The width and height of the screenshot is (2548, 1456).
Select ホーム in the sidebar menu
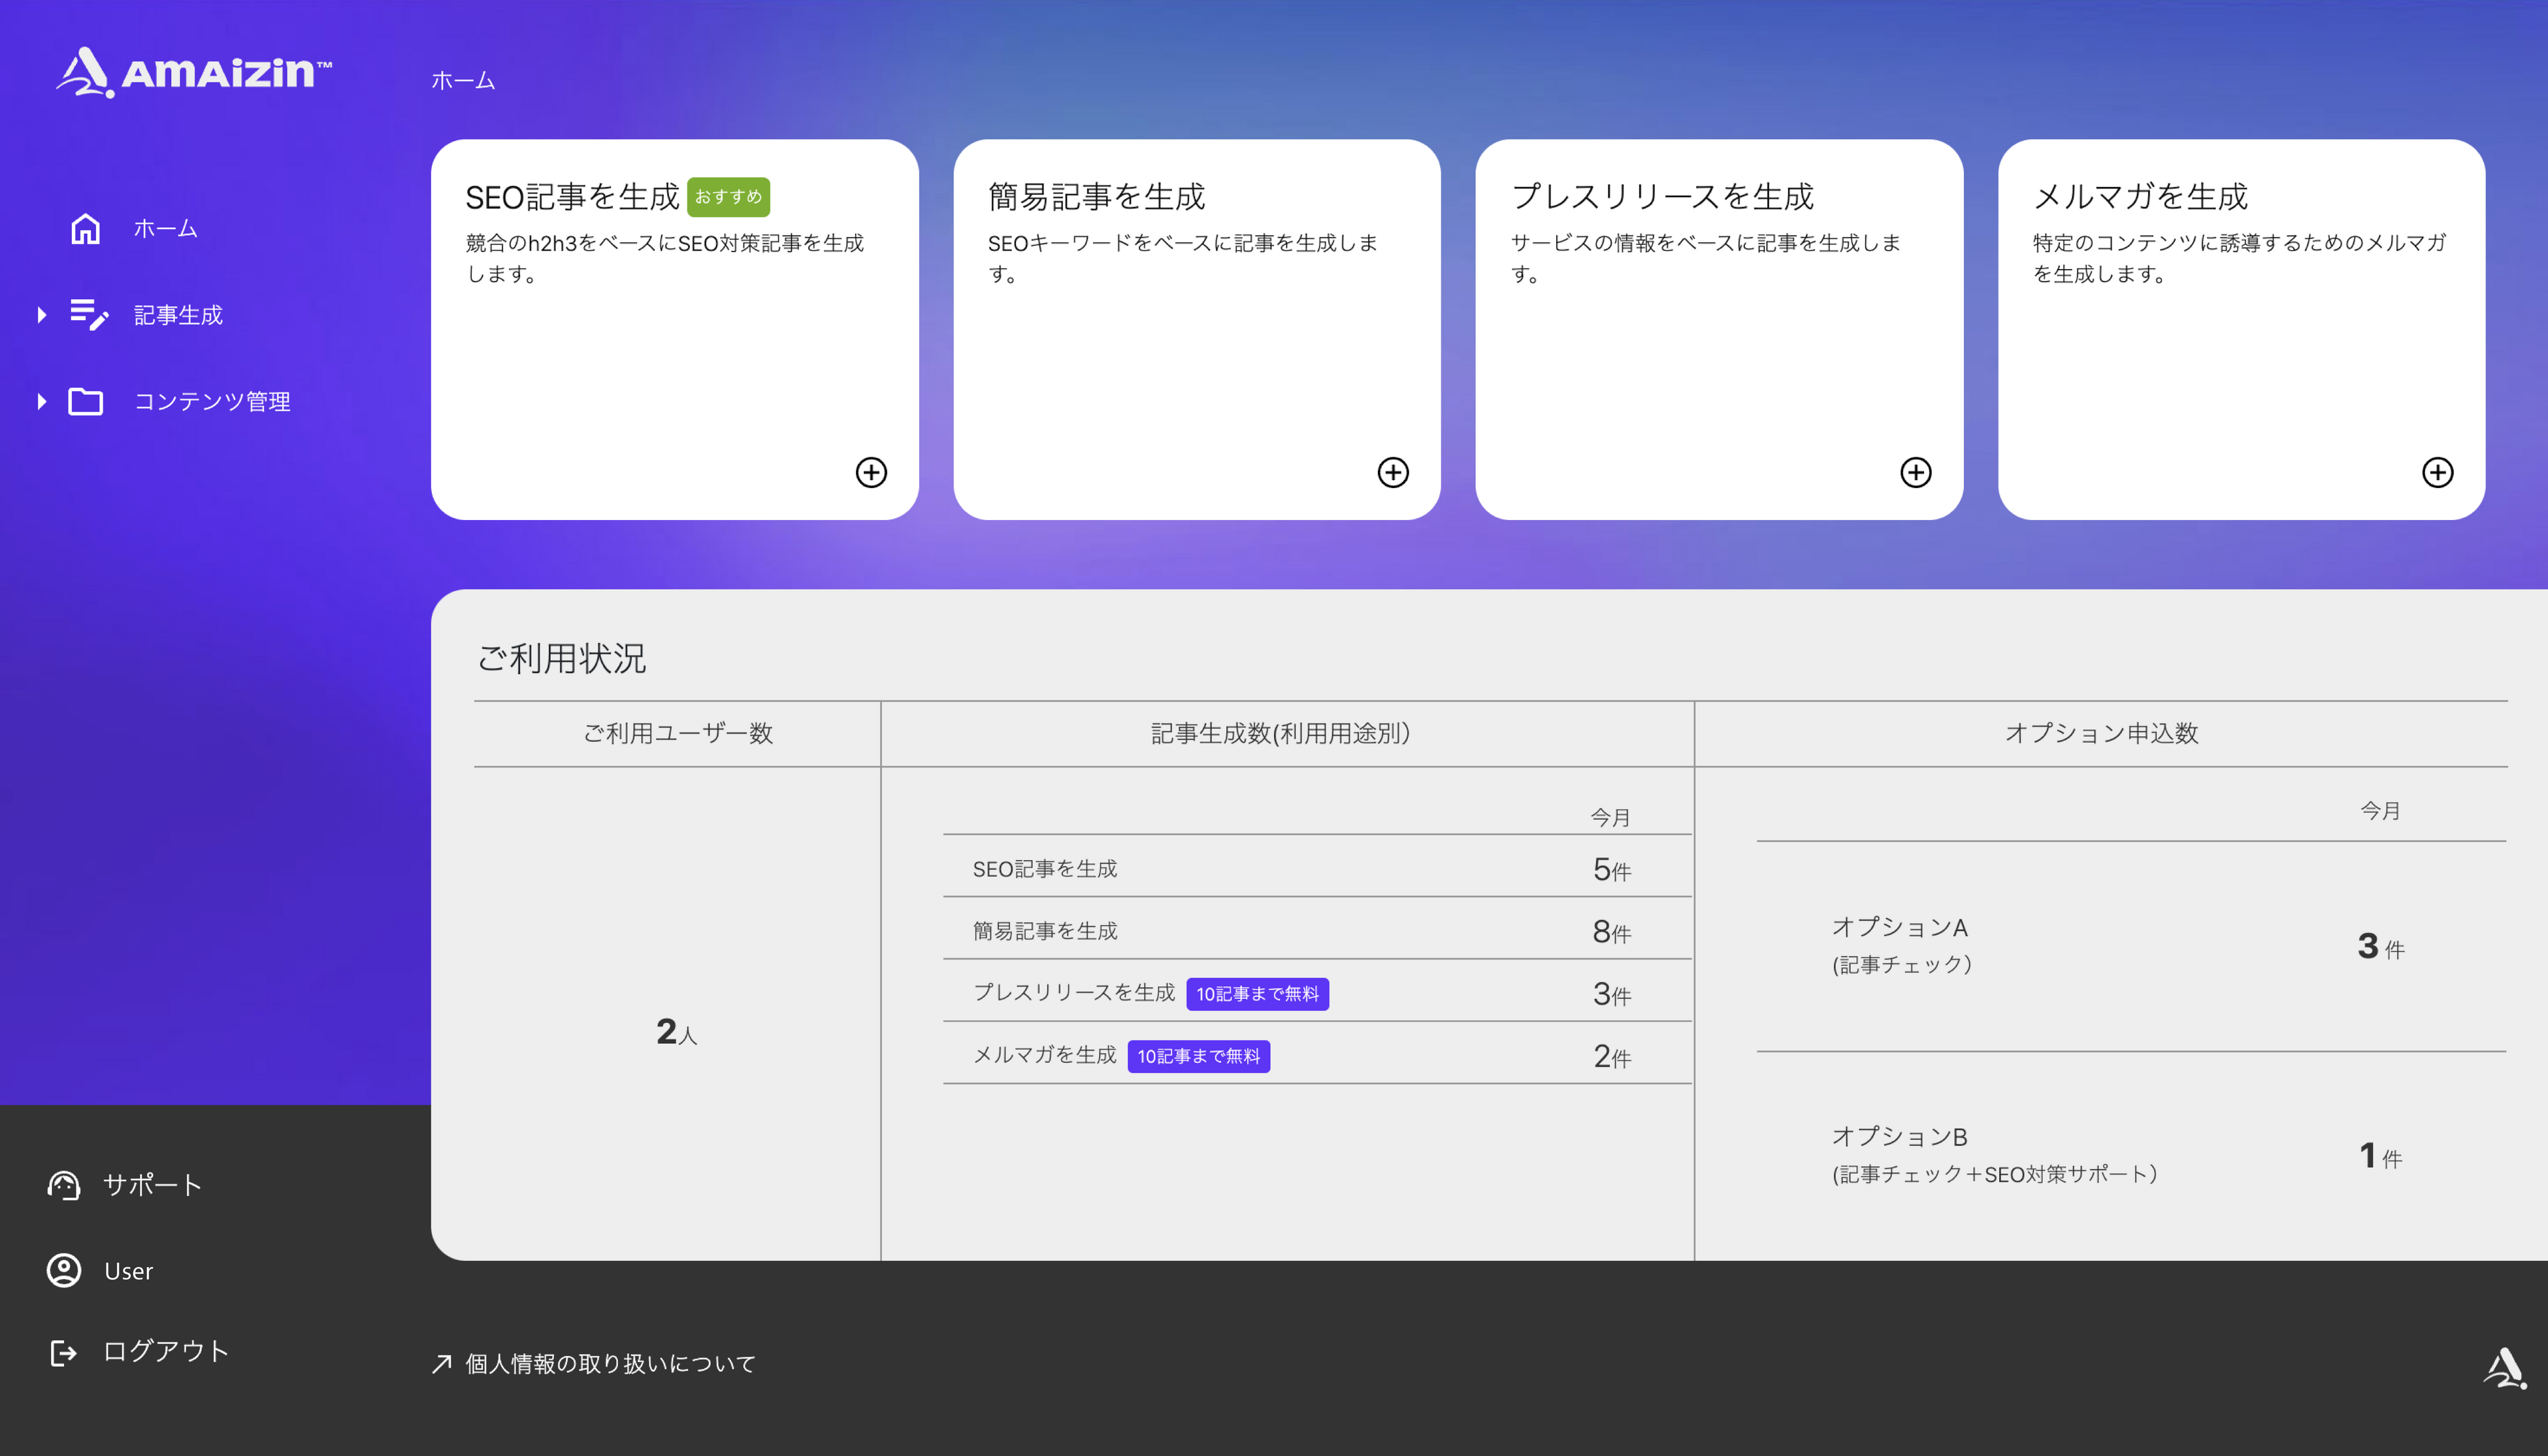tap(166, 229)
